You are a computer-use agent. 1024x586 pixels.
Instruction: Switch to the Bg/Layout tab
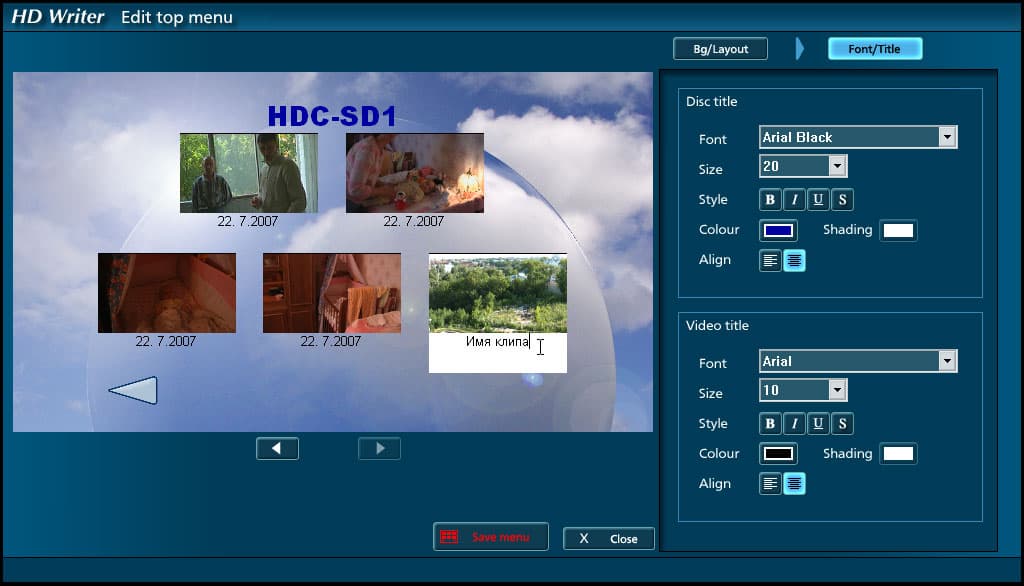pyautogui.click(x=720, y=49)
